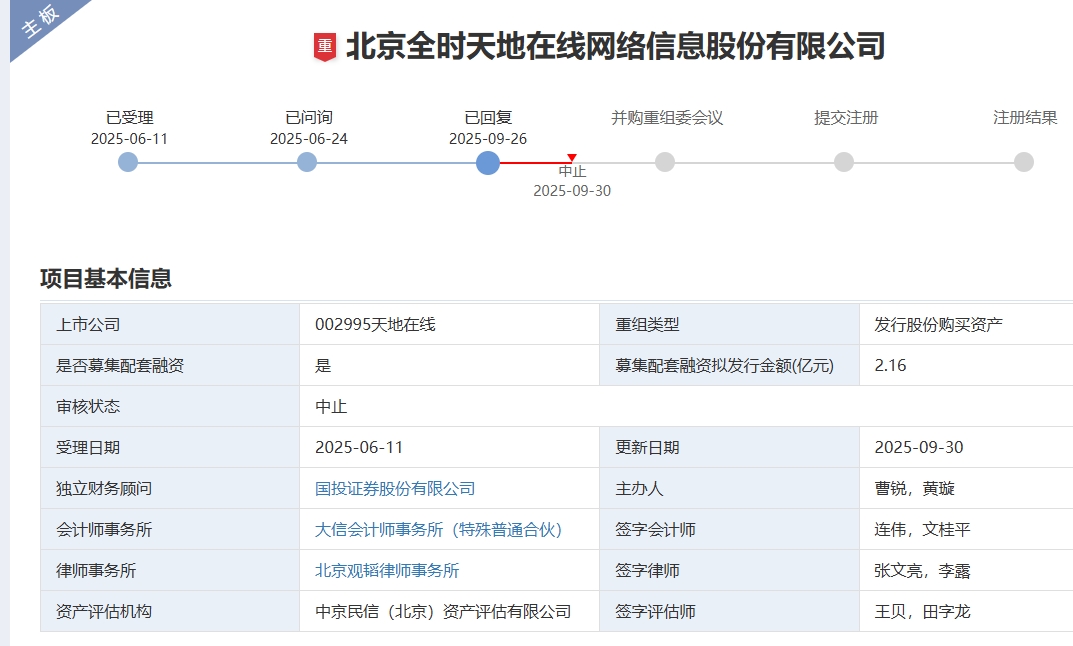
Task: Click the 签字评估师 header cell
Action: (729, 611)
